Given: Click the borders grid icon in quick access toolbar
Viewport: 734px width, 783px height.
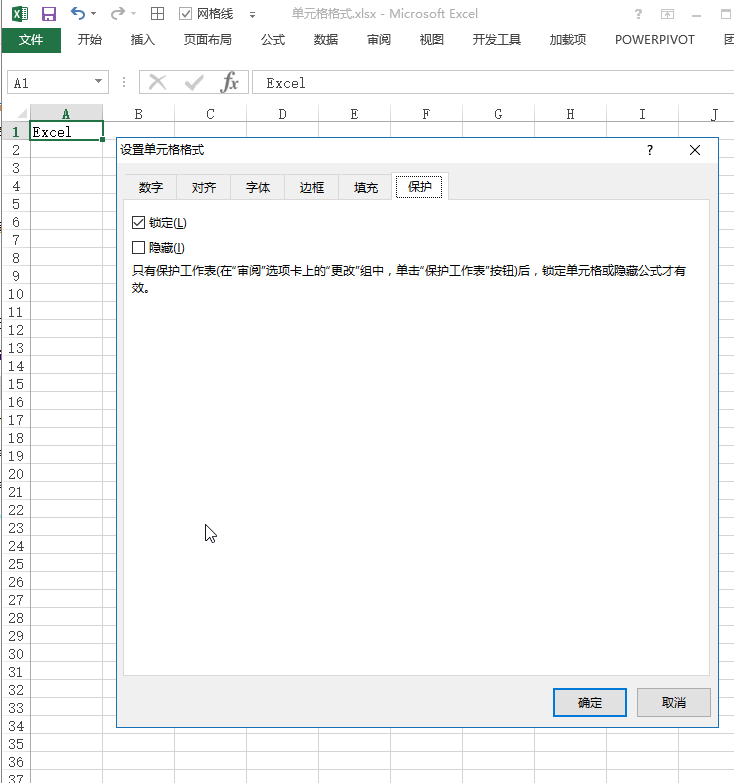Looking at the screenshot, I should tap(157, 14).
